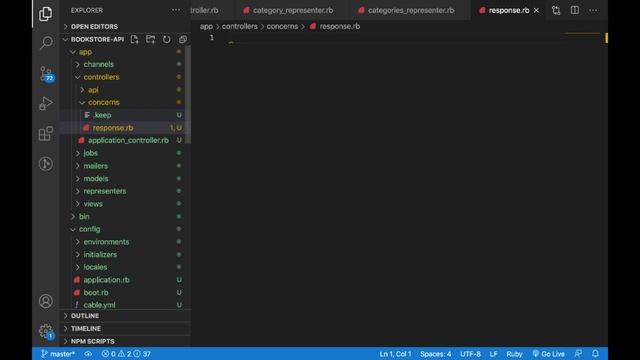Open Explorer more actions ellipsis

click(x=176, y=10)
